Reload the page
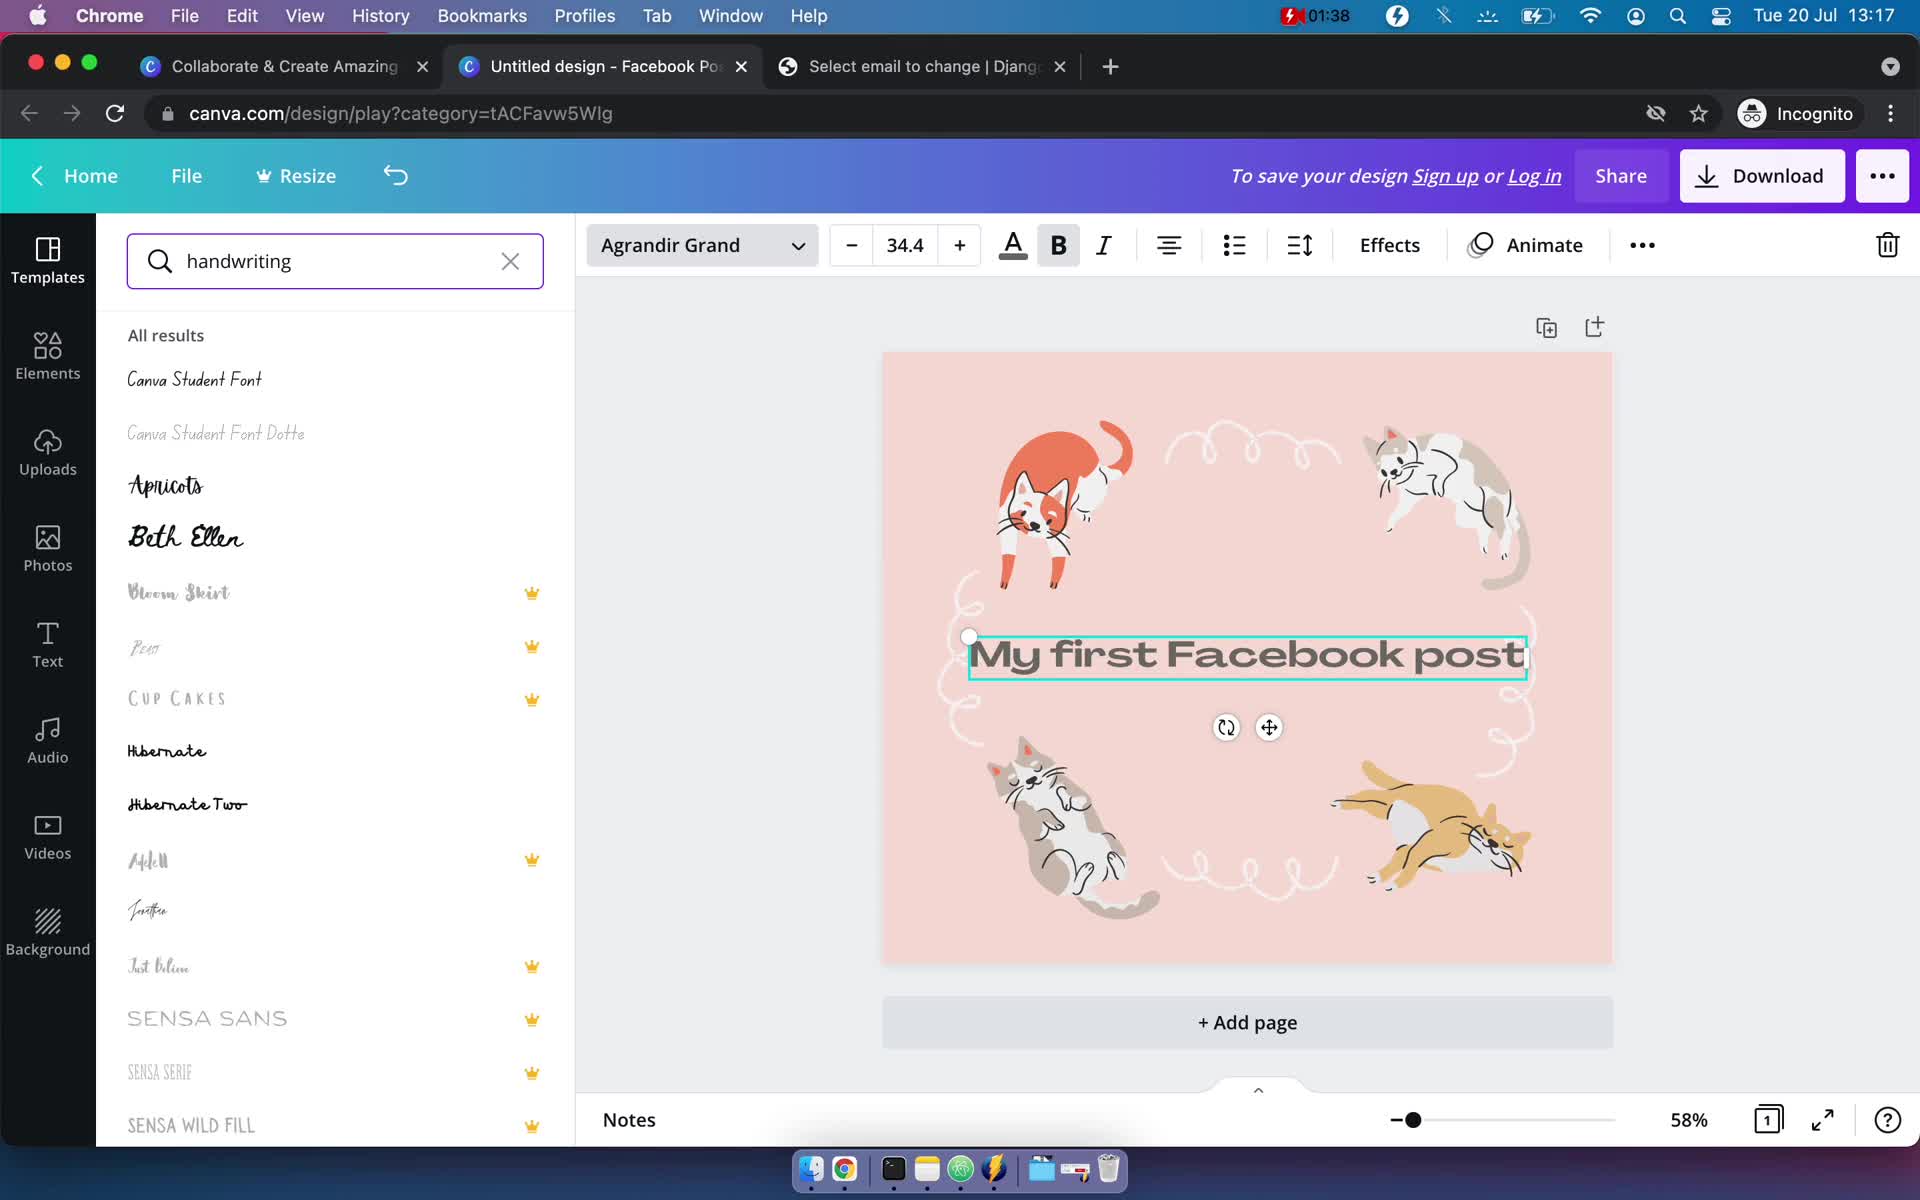This screenshot has width=1920, height=1200. tap(115, 114)
